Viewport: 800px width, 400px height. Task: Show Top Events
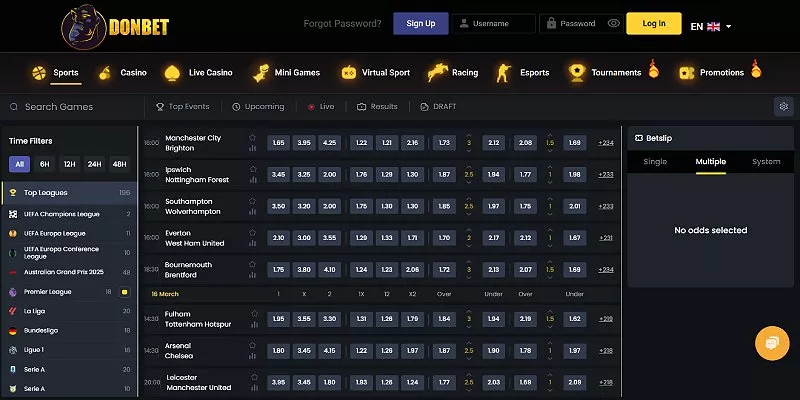tap(183, 107)
